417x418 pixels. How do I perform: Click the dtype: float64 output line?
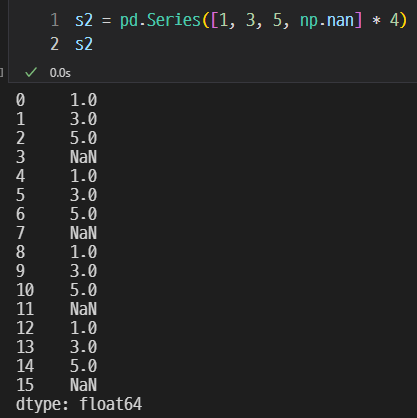point(79,404)
